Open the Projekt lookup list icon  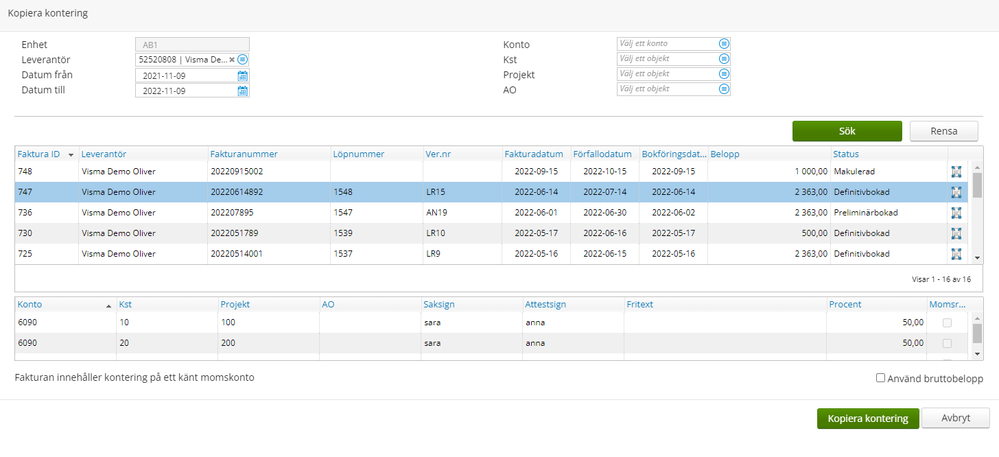click(724, 74)
